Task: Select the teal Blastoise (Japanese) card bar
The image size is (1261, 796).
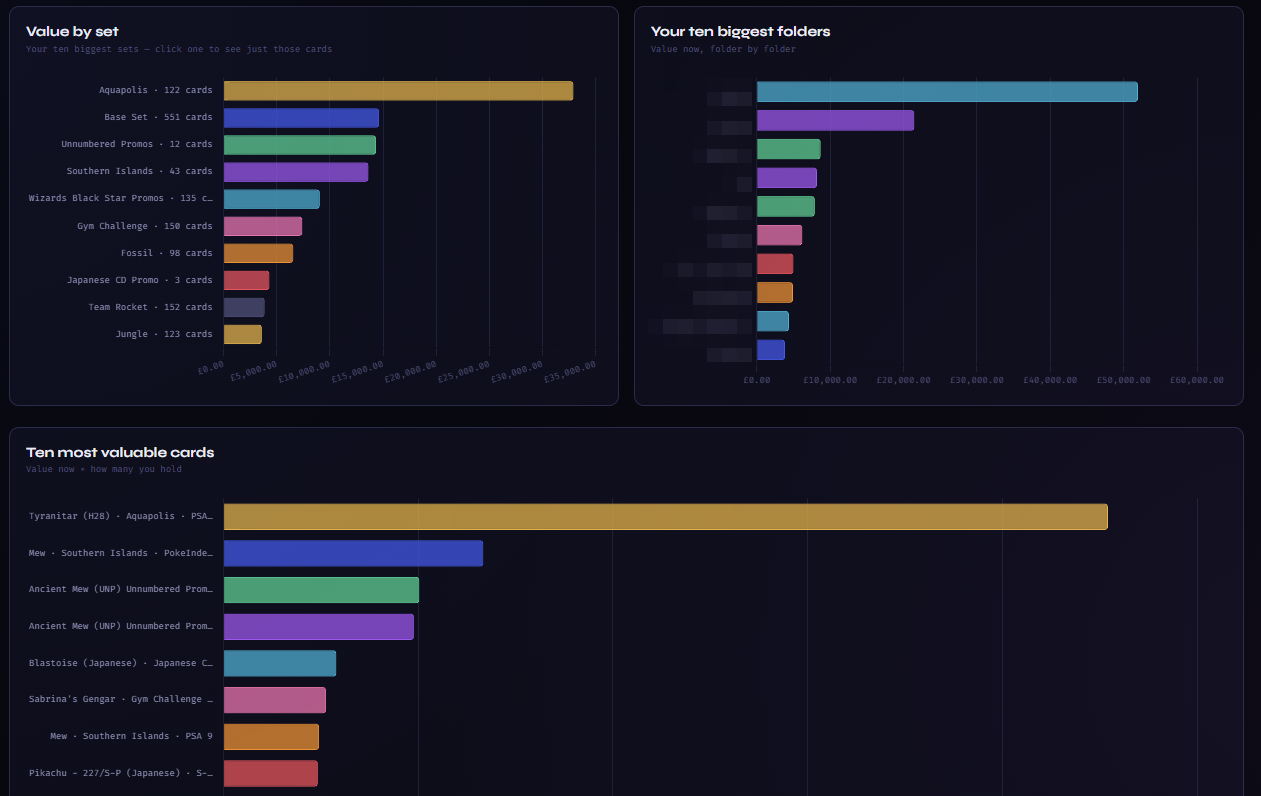Action: pyautogui.click(x=280, y=663)
